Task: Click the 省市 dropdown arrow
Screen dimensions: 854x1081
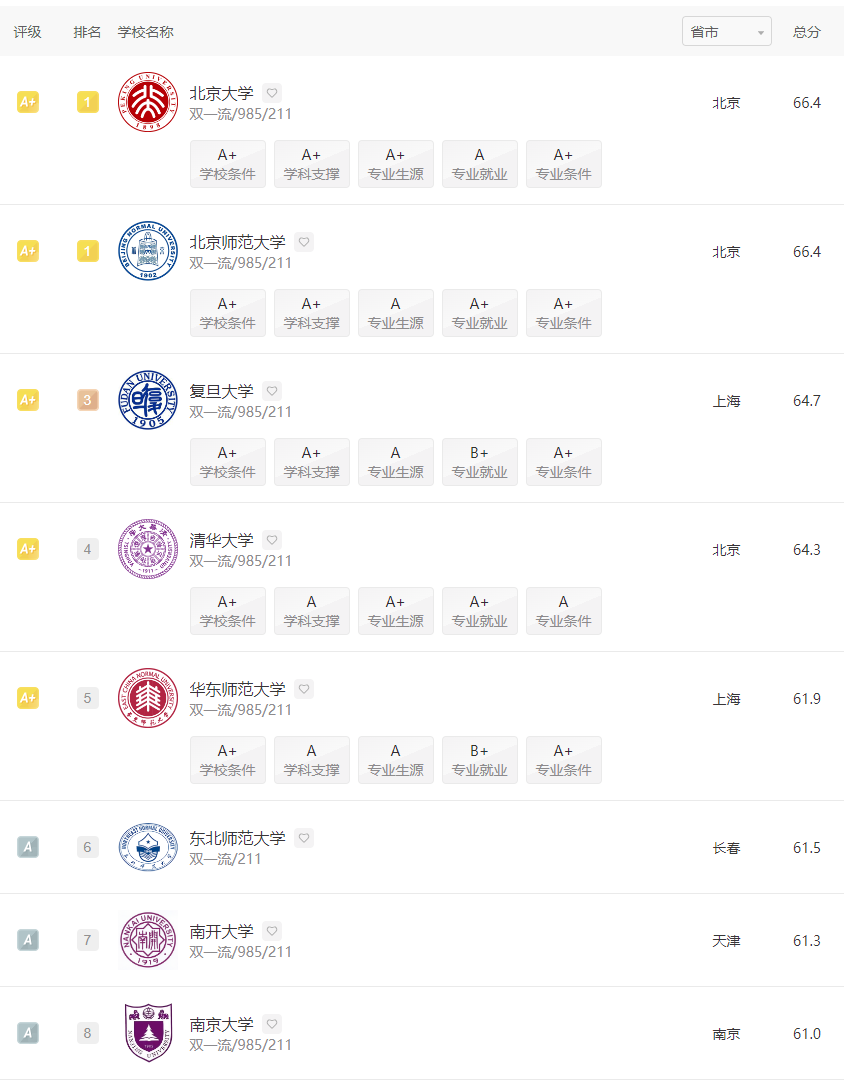Action: (x=760, y=32)
